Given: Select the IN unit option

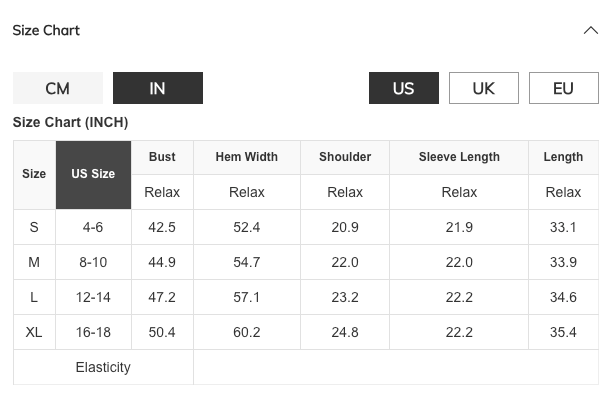Looking at the screenshot, I should click(157, 88).
